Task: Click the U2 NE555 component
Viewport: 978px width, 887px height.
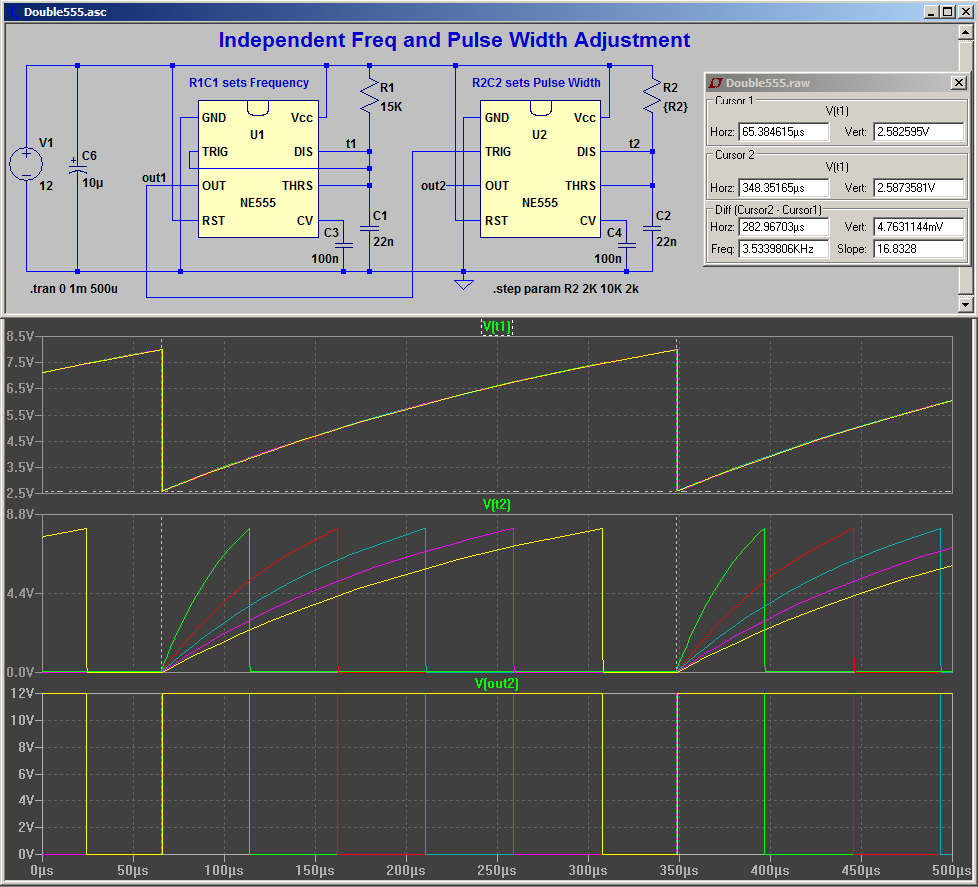Action: coord(540,169)
